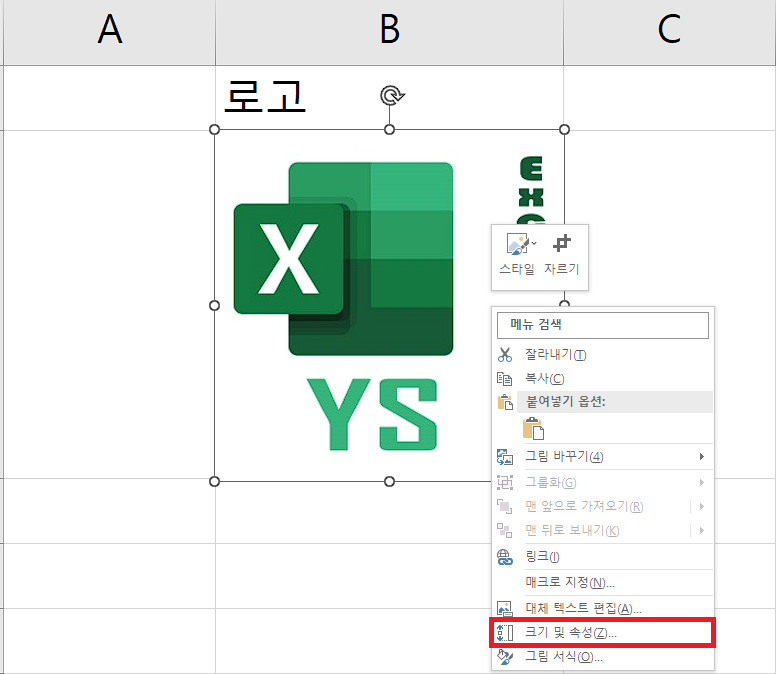776x674 pixels.
Task: Click the send-to-back icon beside 맨 뒤로 보내기
Action: pyautogui.click(x=505, y=530)
